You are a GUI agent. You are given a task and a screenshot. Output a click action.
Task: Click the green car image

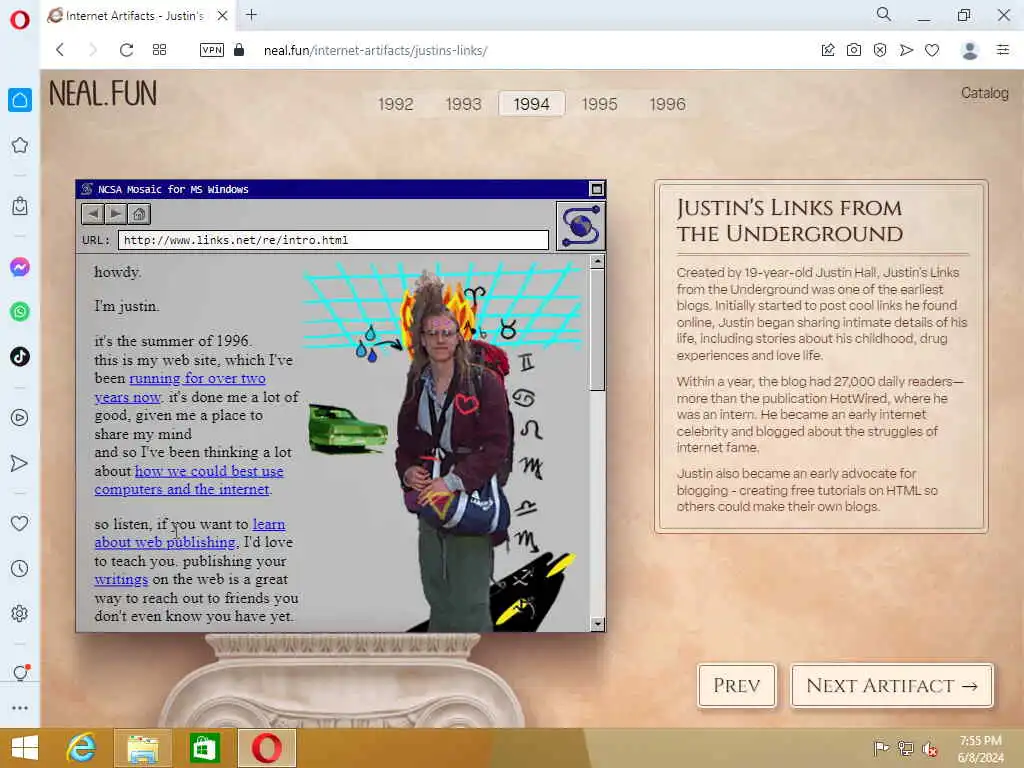pos(347,429)
